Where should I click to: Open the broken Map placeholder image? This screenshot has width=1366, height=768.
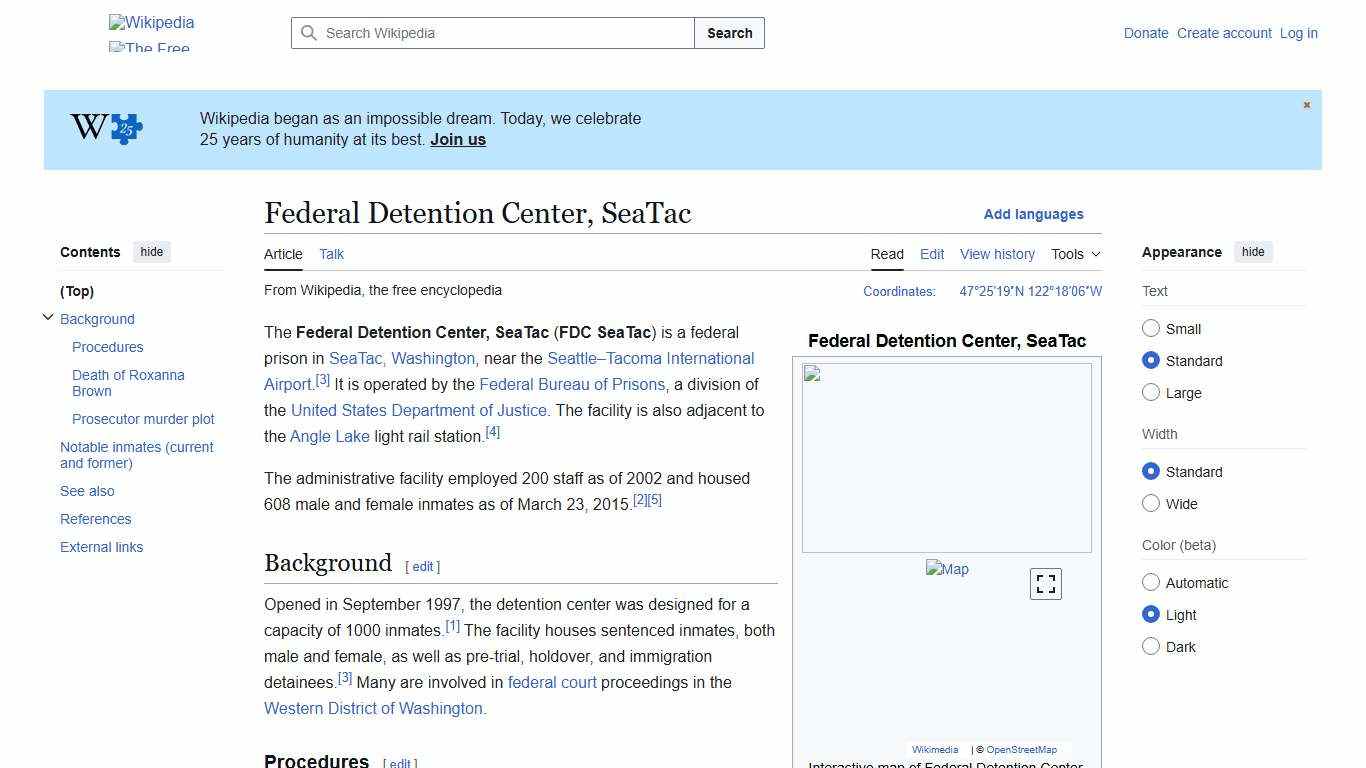[946, 569]
